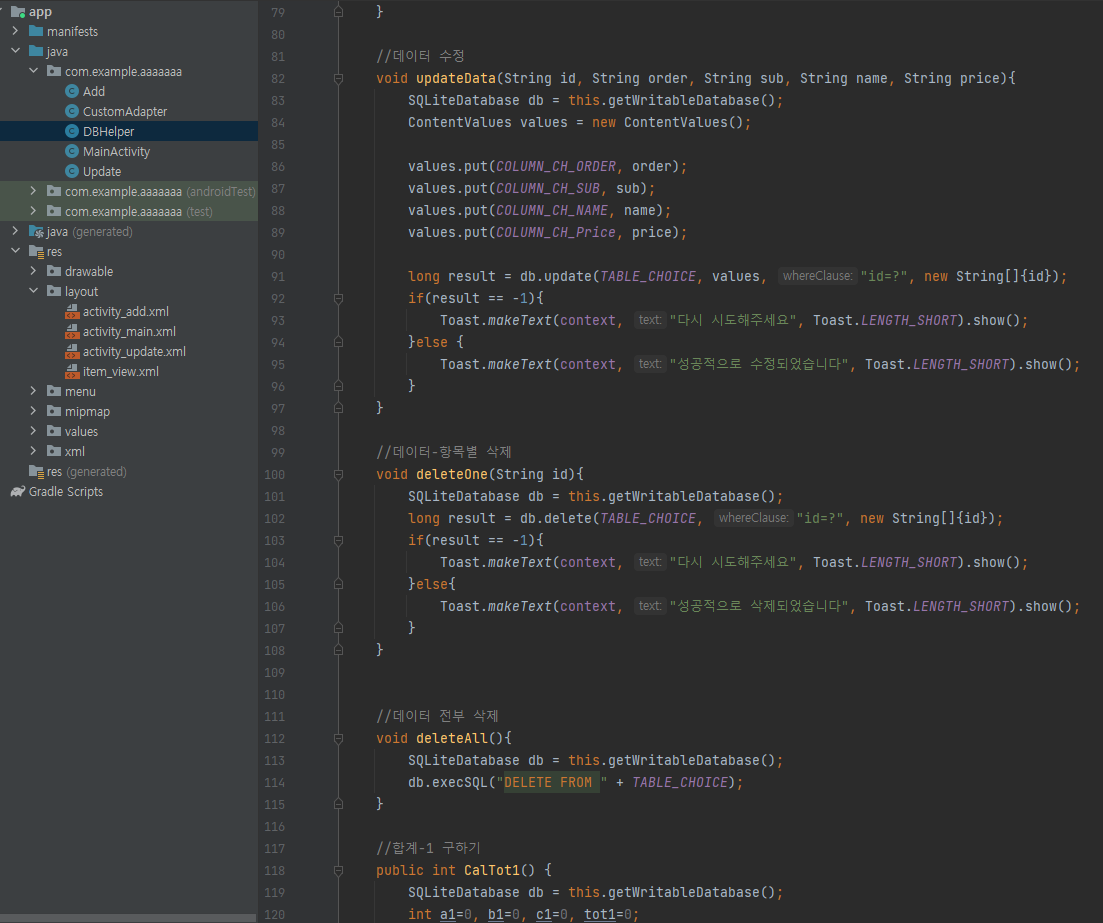Select Gradle Scripts node
This screenshot has width=1103, height=923.
click(x=65, y=492)
